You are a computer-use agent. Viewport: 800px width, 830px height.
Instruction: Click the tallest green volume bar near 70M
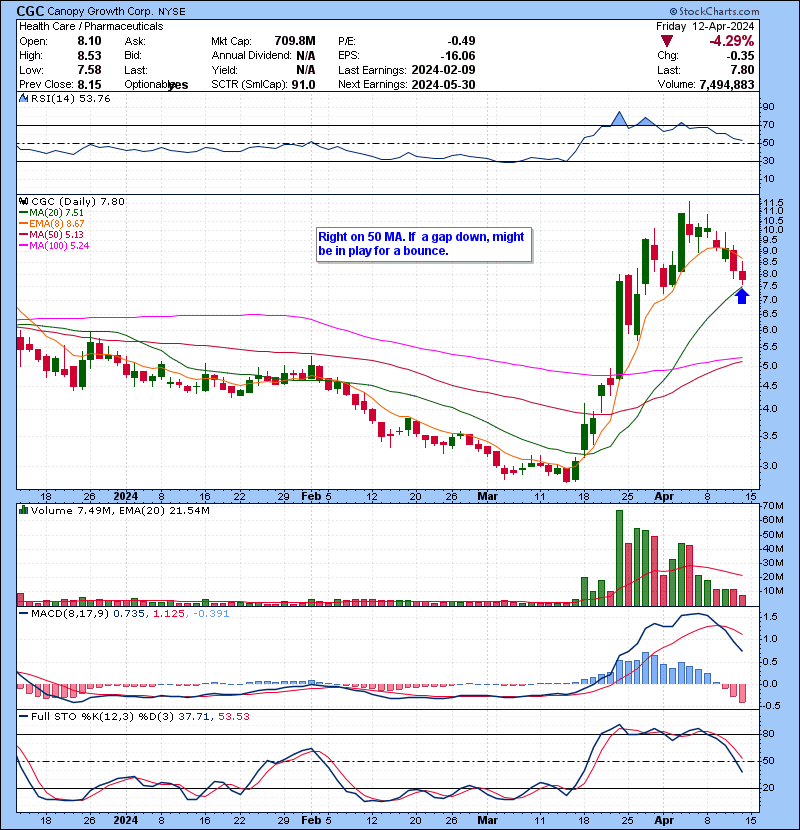click(x=619, y=558)
